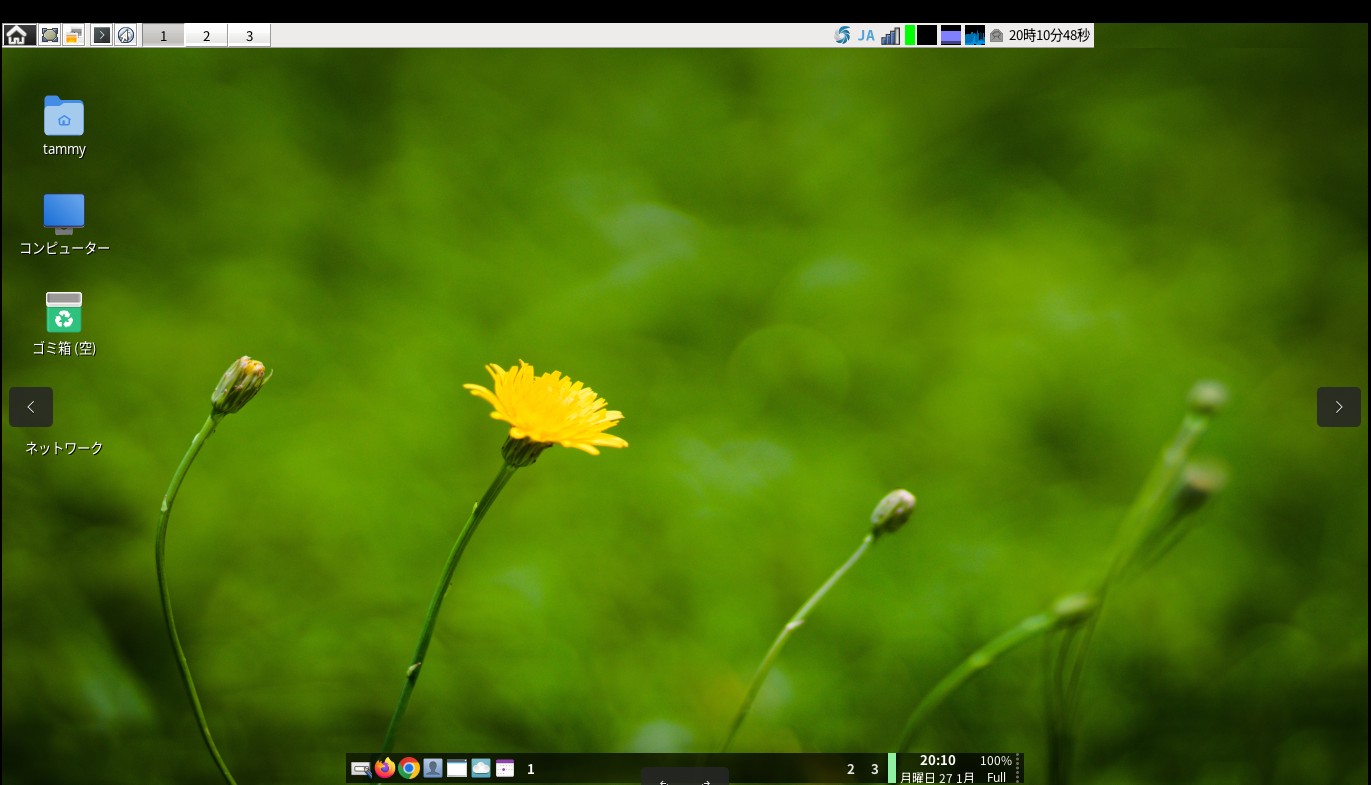Open the contacts icon in the dock
Screen dimensions: 1371x785
click(x=433, y=768)
